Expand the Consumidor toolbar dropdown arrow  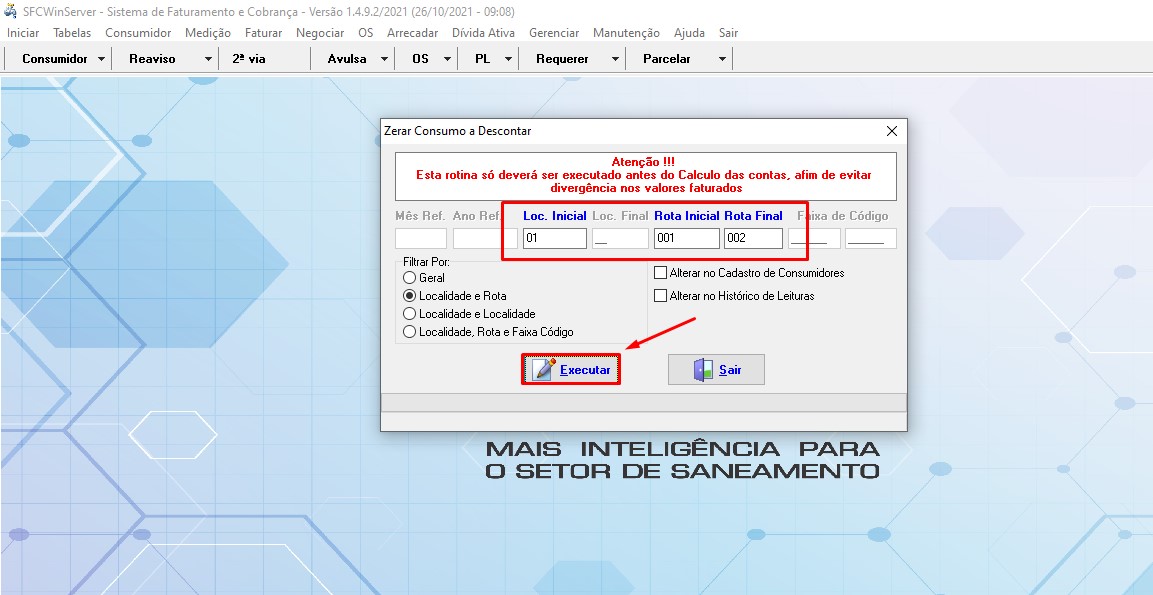[102, 59]
